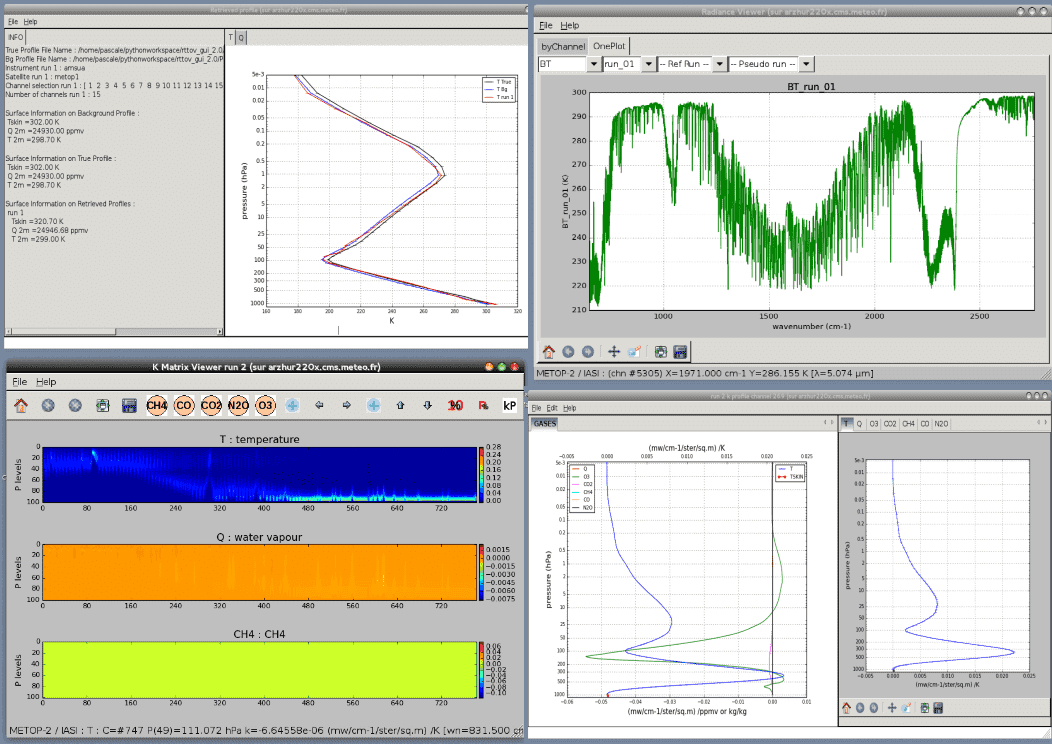Image resolution: width=1052 pixels, height=744 pixels.
Task: Click the horizontal scrollbar in INFO panel
Action: click(x=114, y=331)
